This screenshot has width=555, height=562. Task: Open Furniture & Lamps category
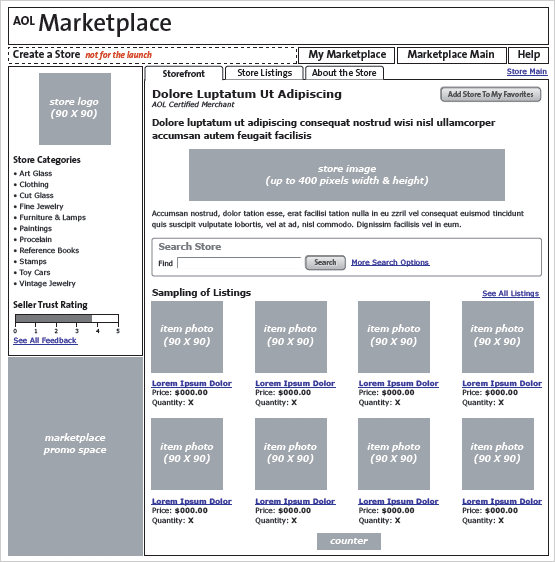click(x=52, y=218)
